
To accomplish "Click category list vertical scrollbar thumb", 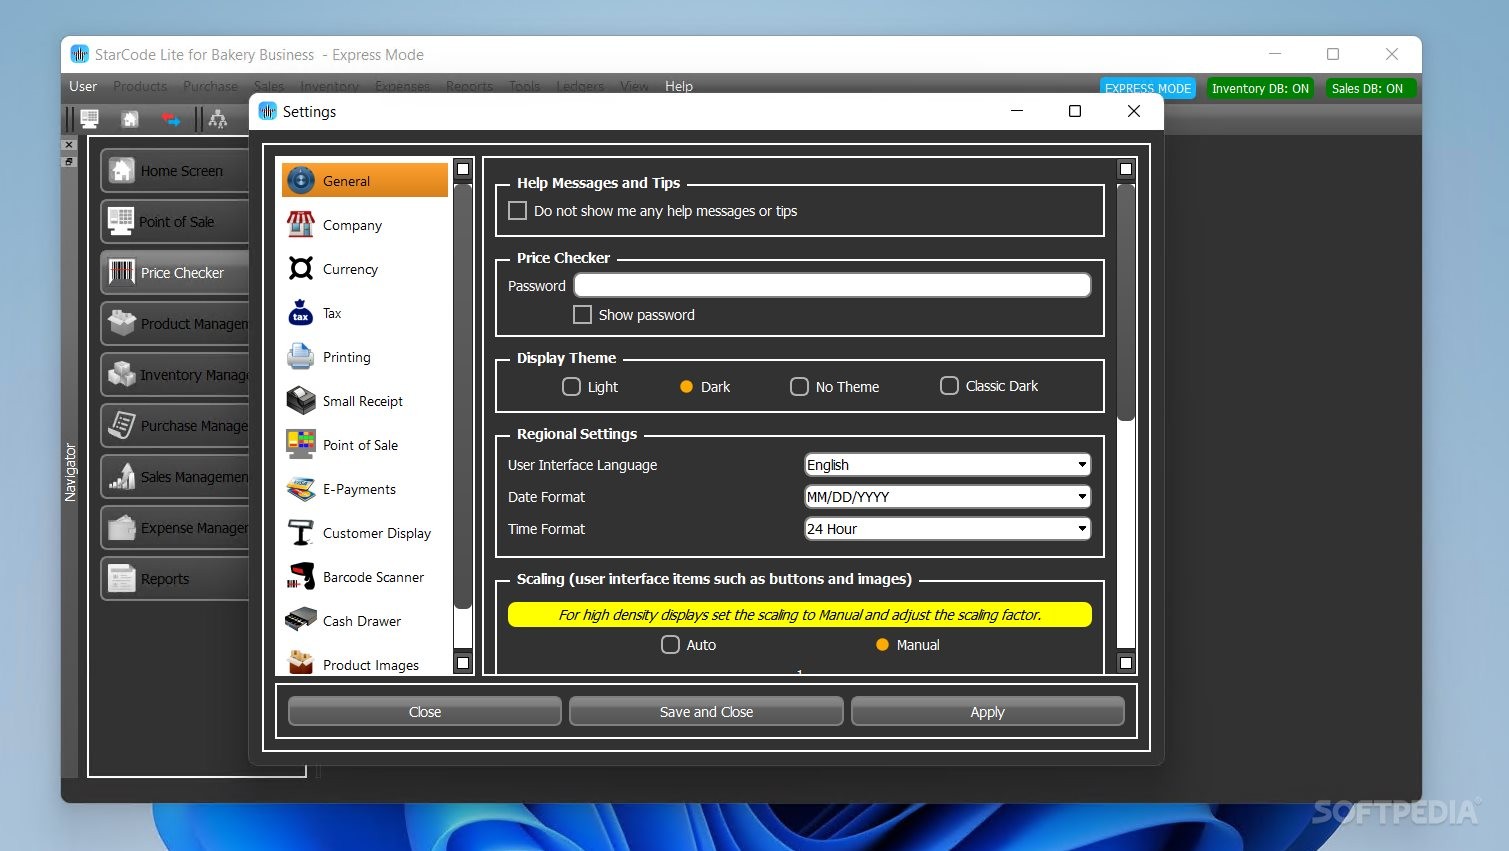I will coord(463,396).
